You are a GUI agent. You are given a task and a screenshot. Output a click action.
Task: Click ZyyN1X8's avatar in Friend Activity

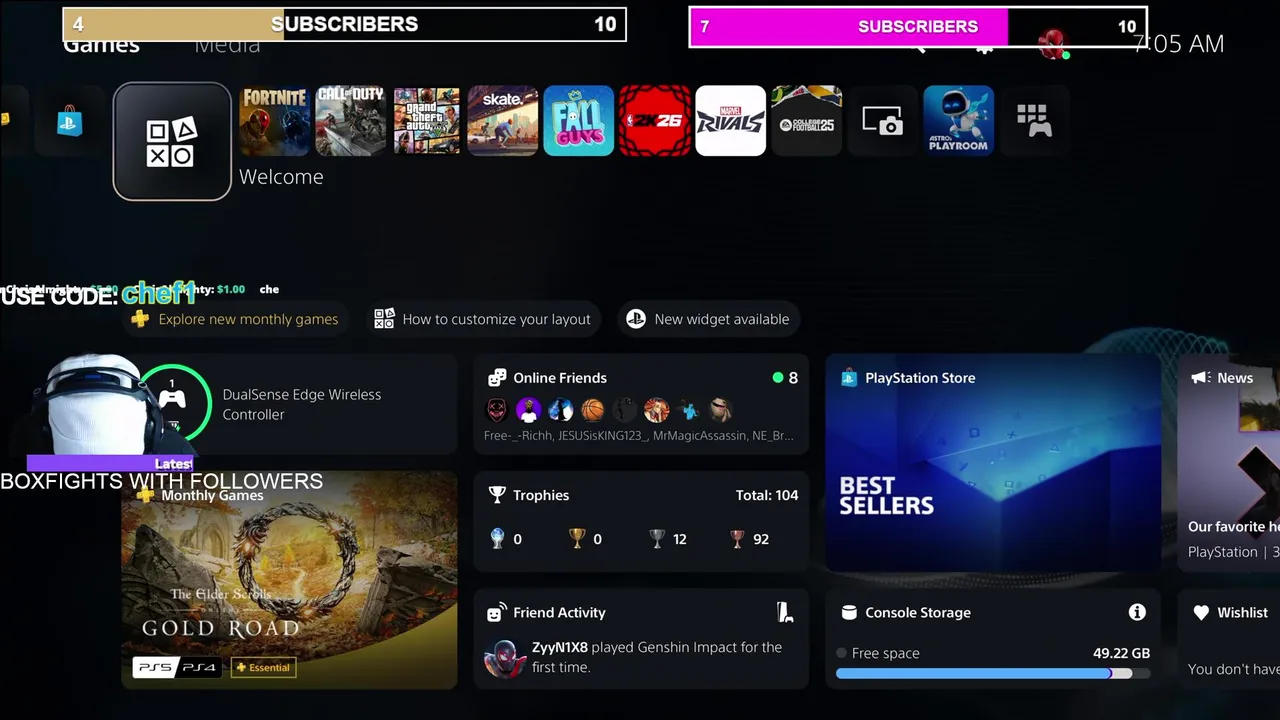click(x=505, y=657)
